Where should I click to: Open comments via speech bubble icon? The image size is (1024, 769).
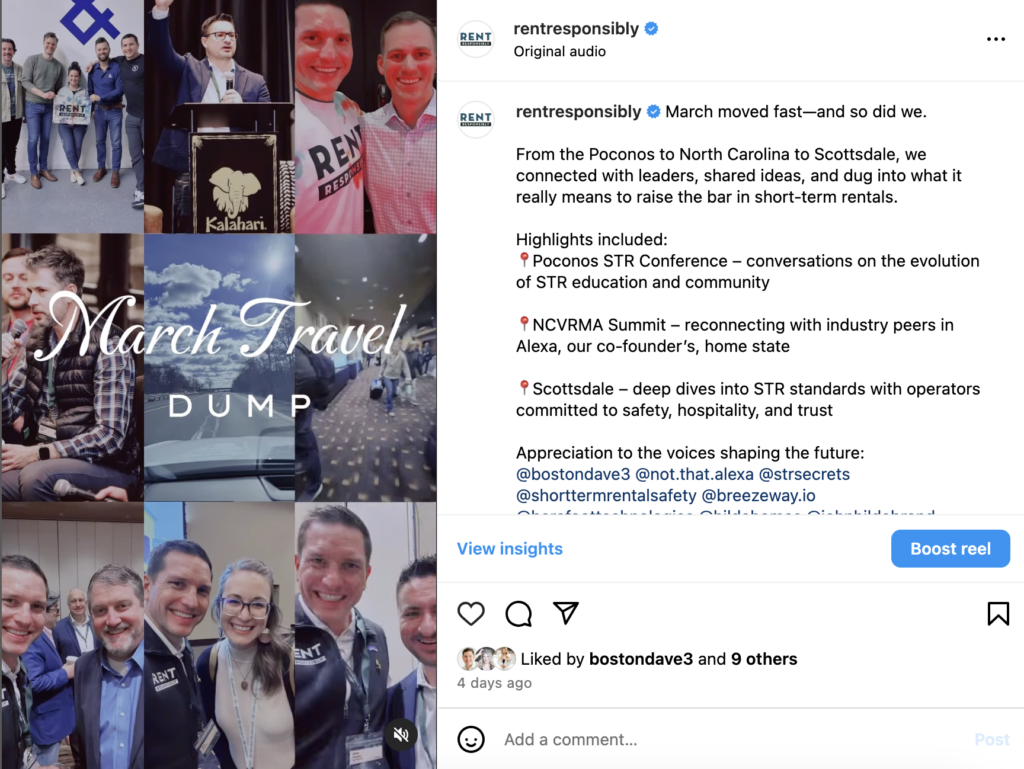(519, 614)
